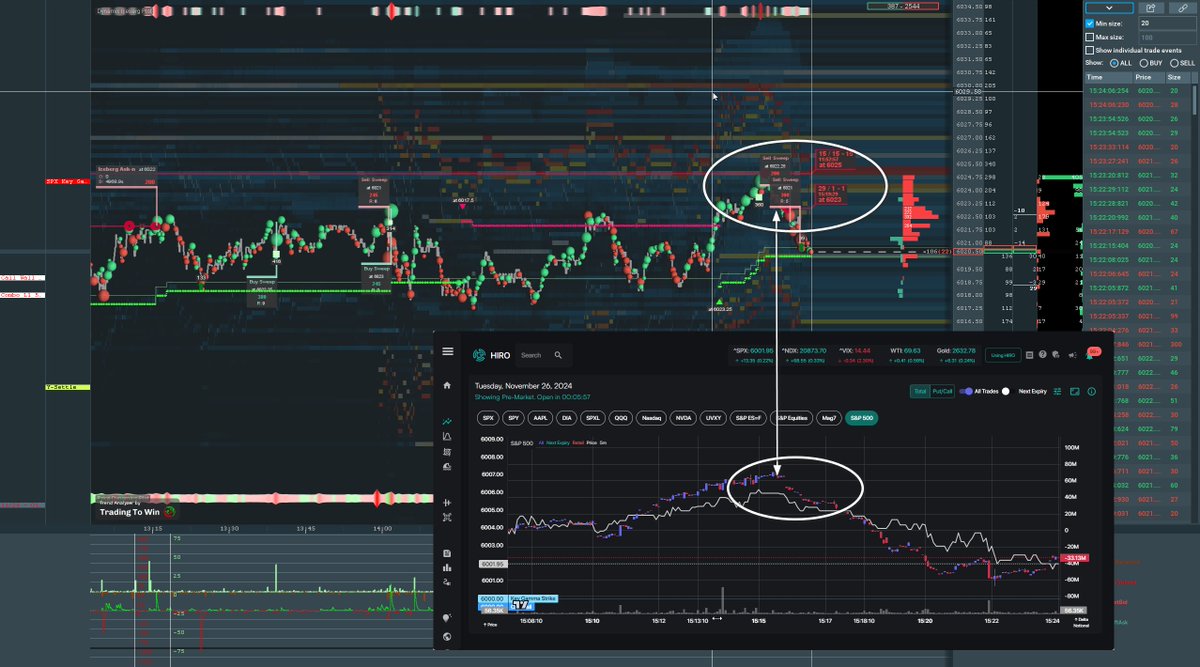Open the HIRO help question-mark icon

coord(1042,355)
